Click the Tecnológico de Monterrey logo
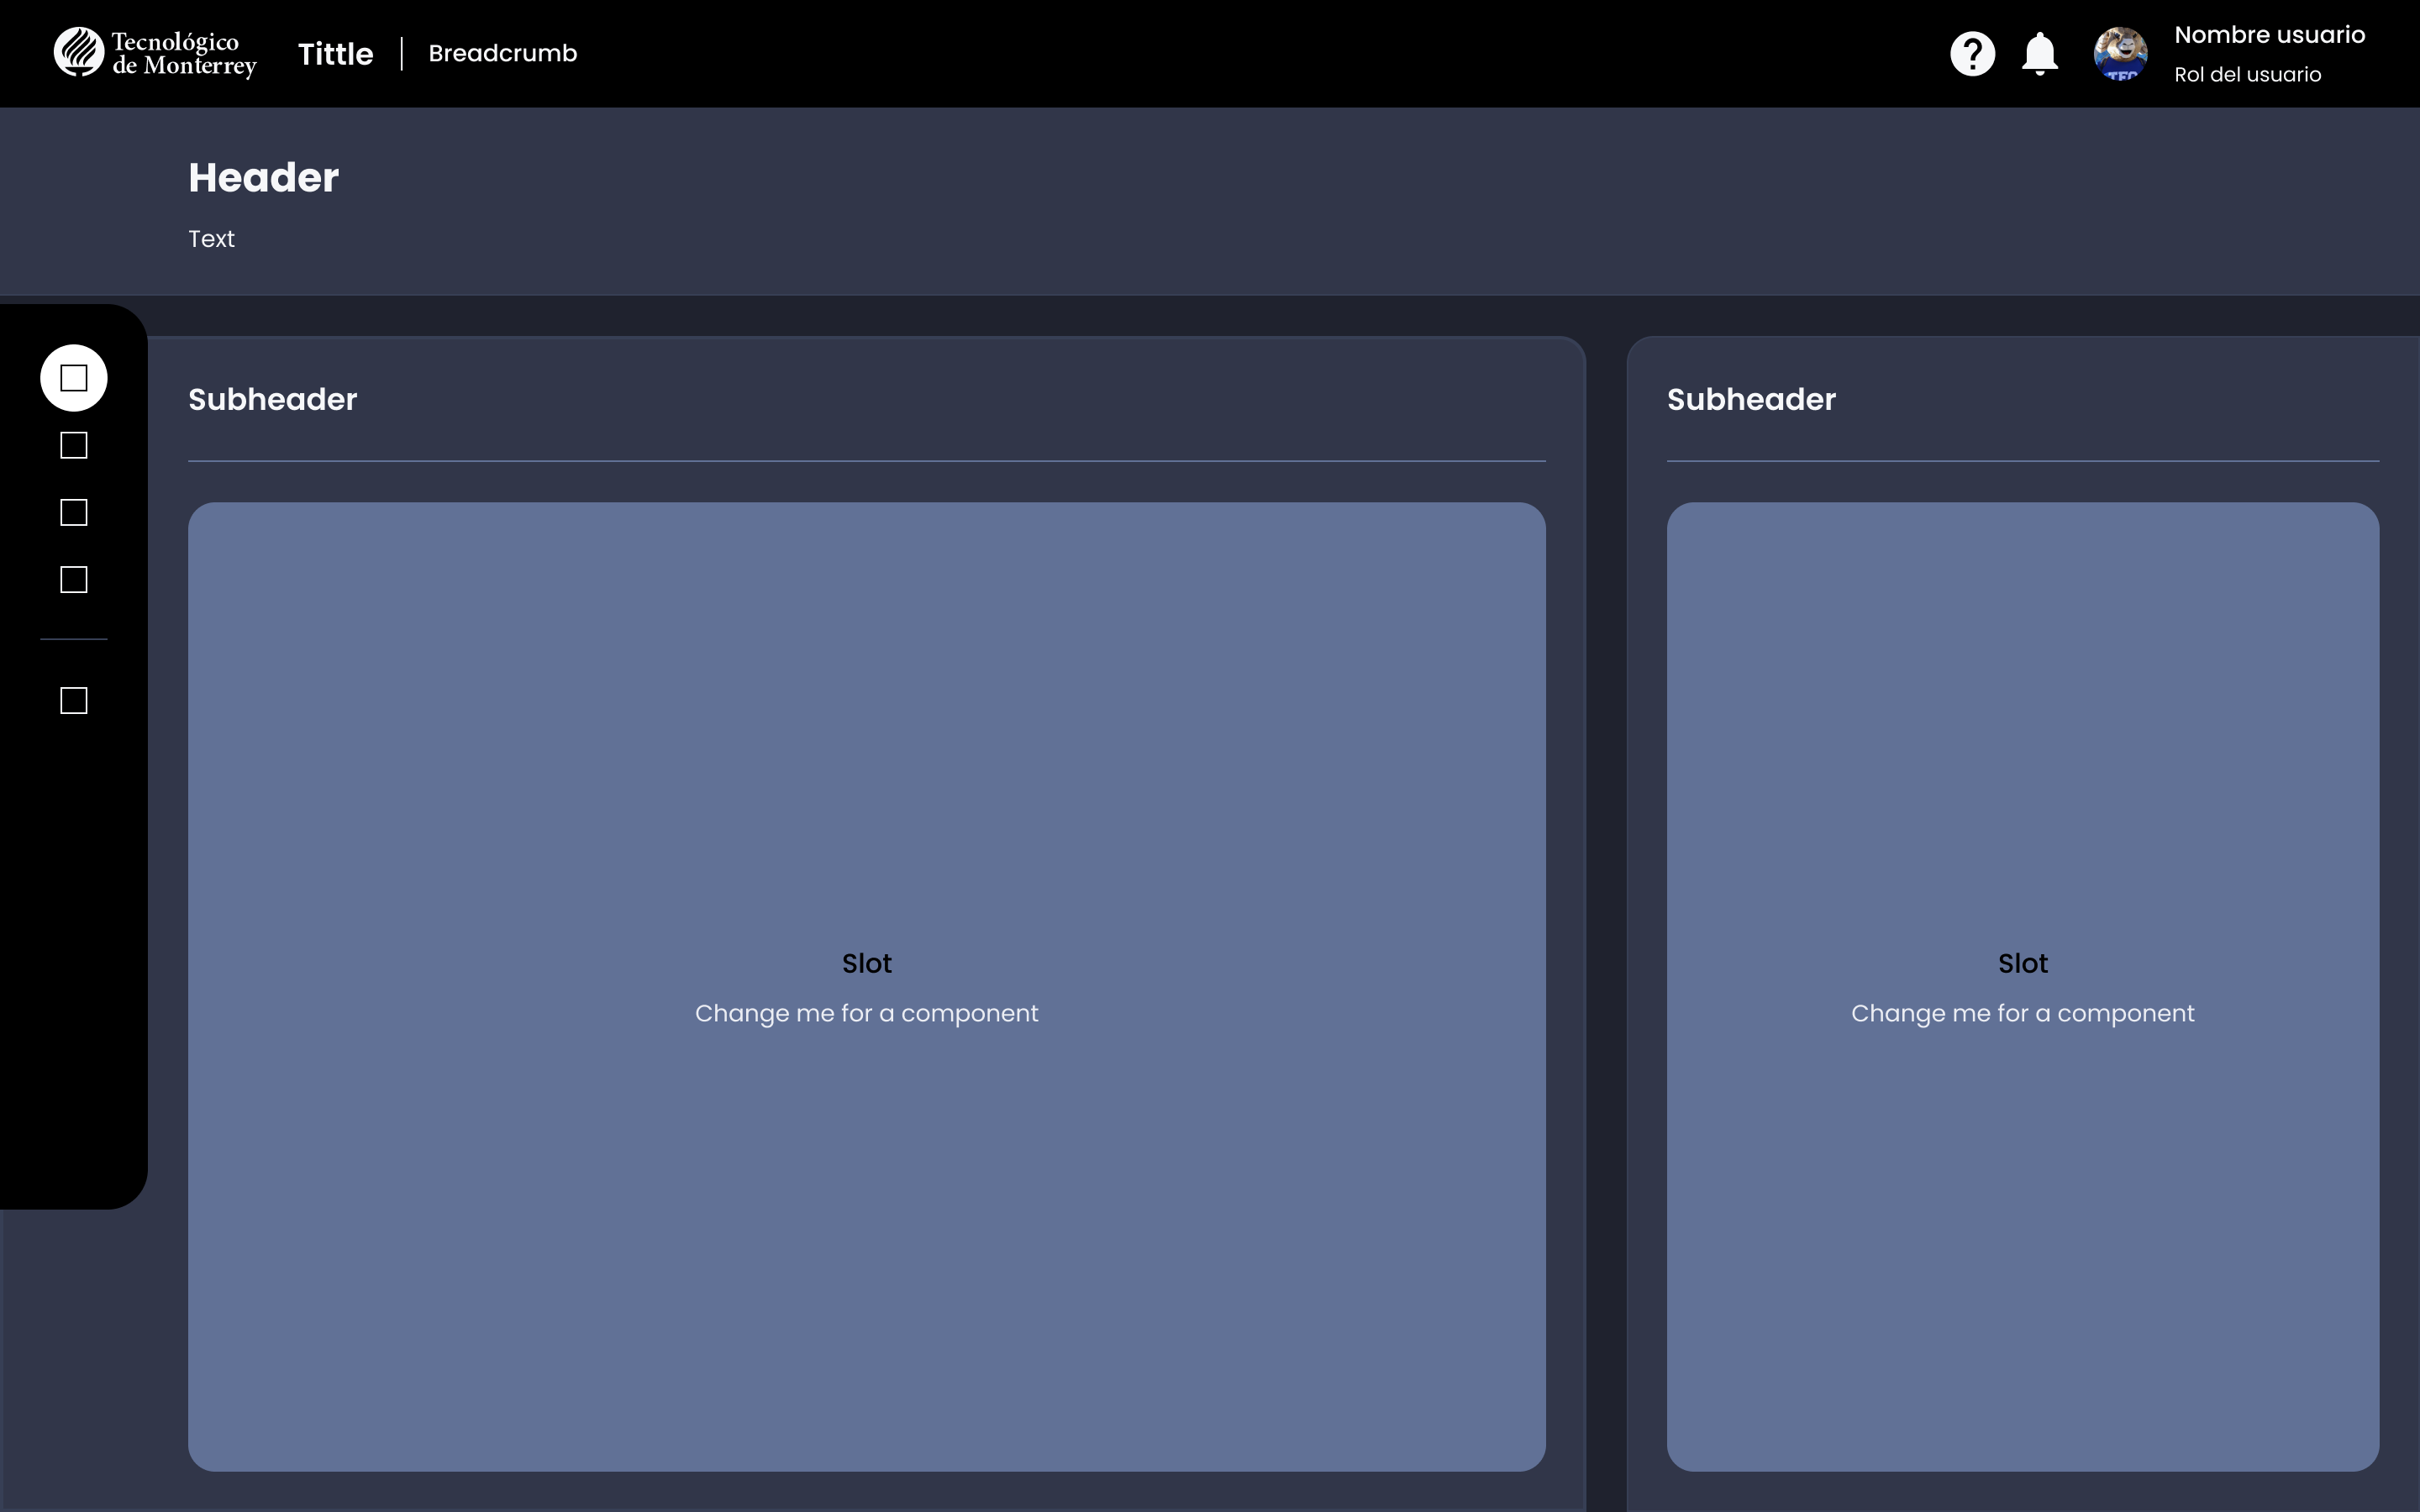Viewport: 2420px width, 1512px height. pyautogui.click(x=155, y=53)
